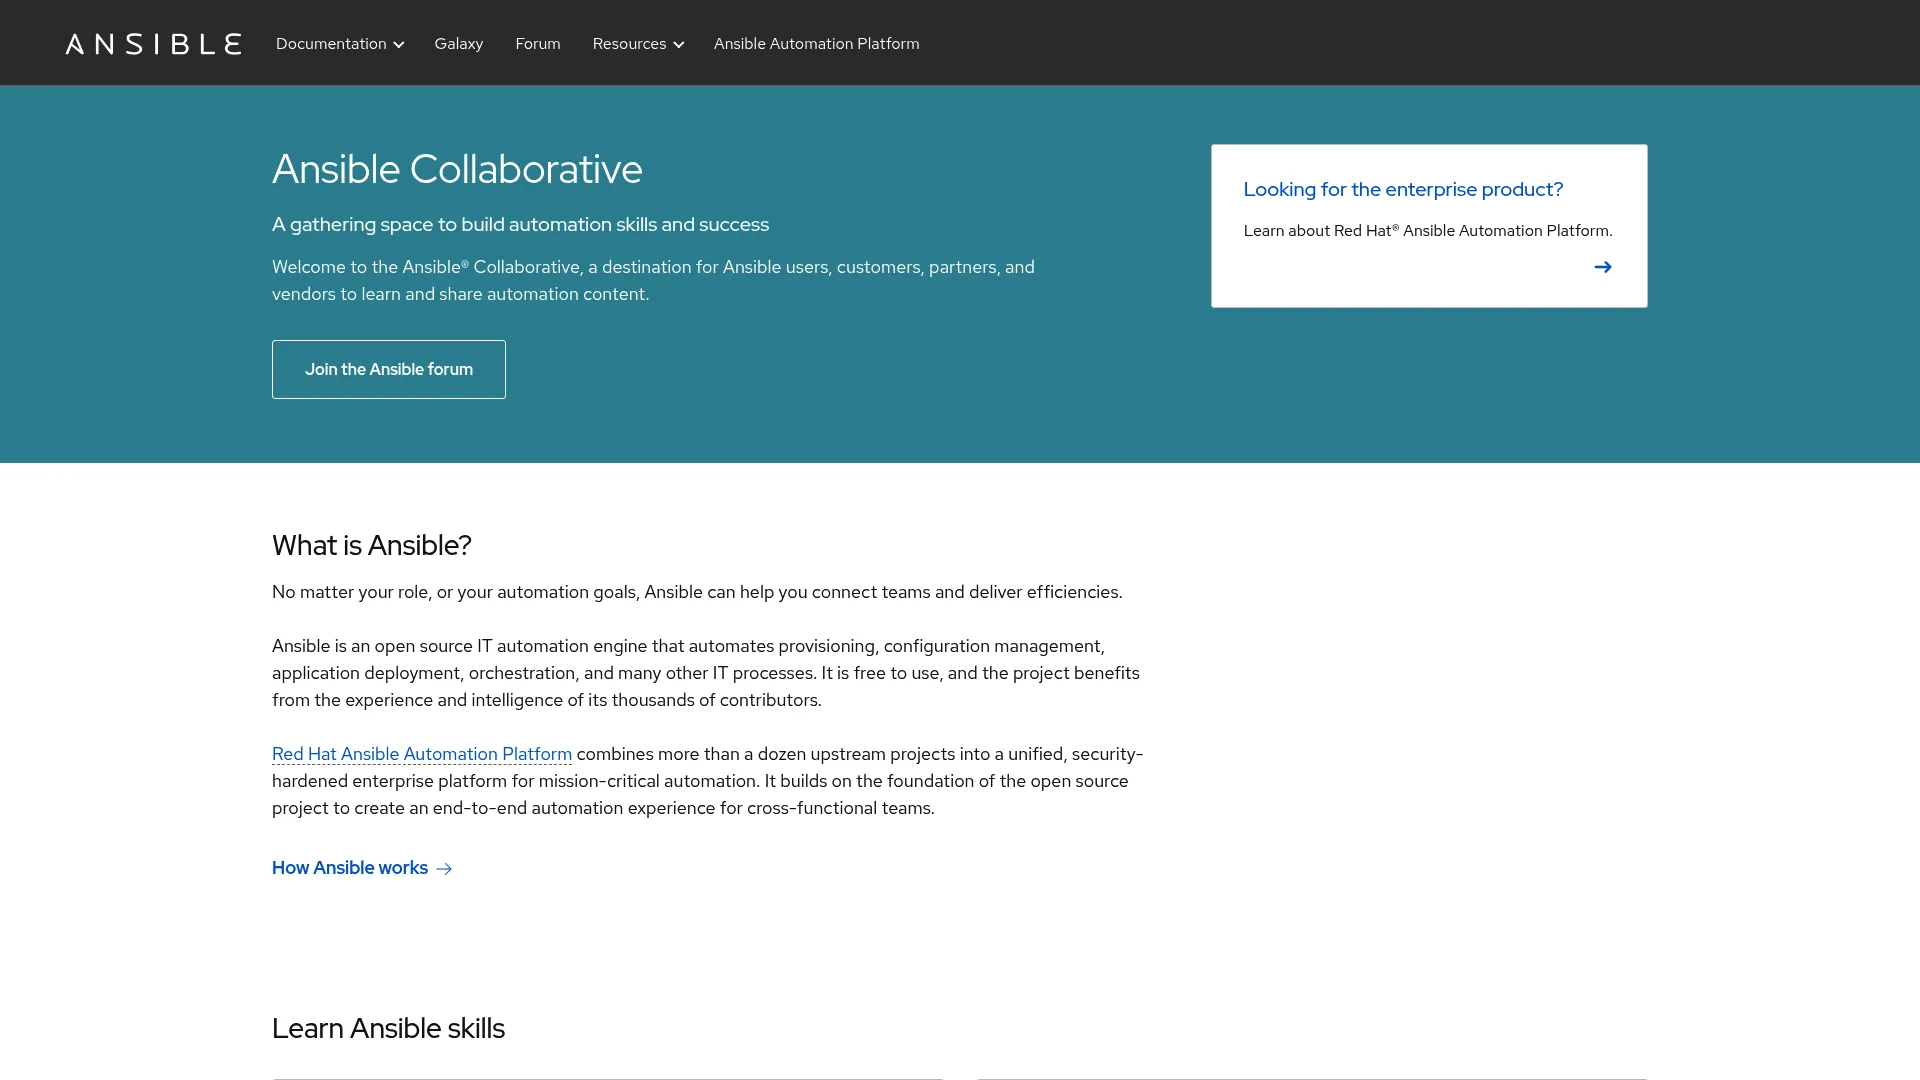Click the 'Welcome to the Ansible Collaborative' paragraph
This screenshot has height=1080, width=1920.
pyautogui.click(x=653, y=280)
